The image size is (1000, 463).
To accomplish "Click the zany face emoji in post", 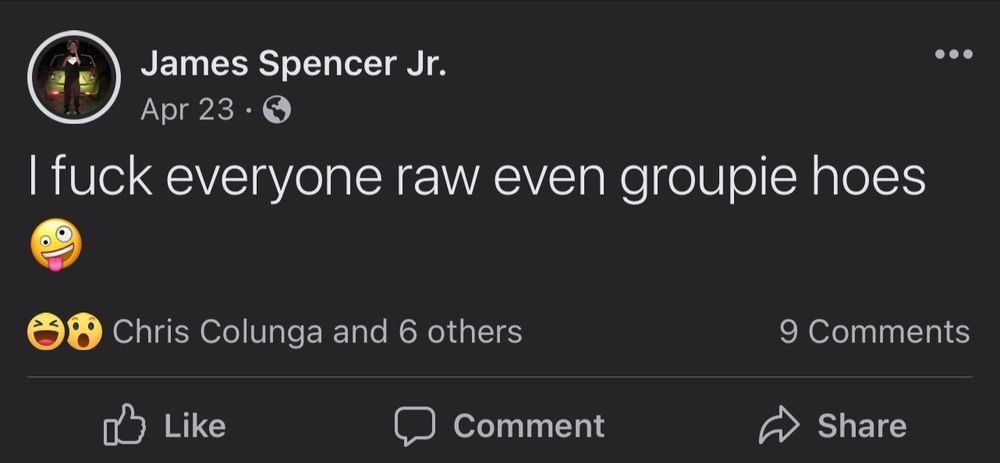I will [x=55, y=244].
